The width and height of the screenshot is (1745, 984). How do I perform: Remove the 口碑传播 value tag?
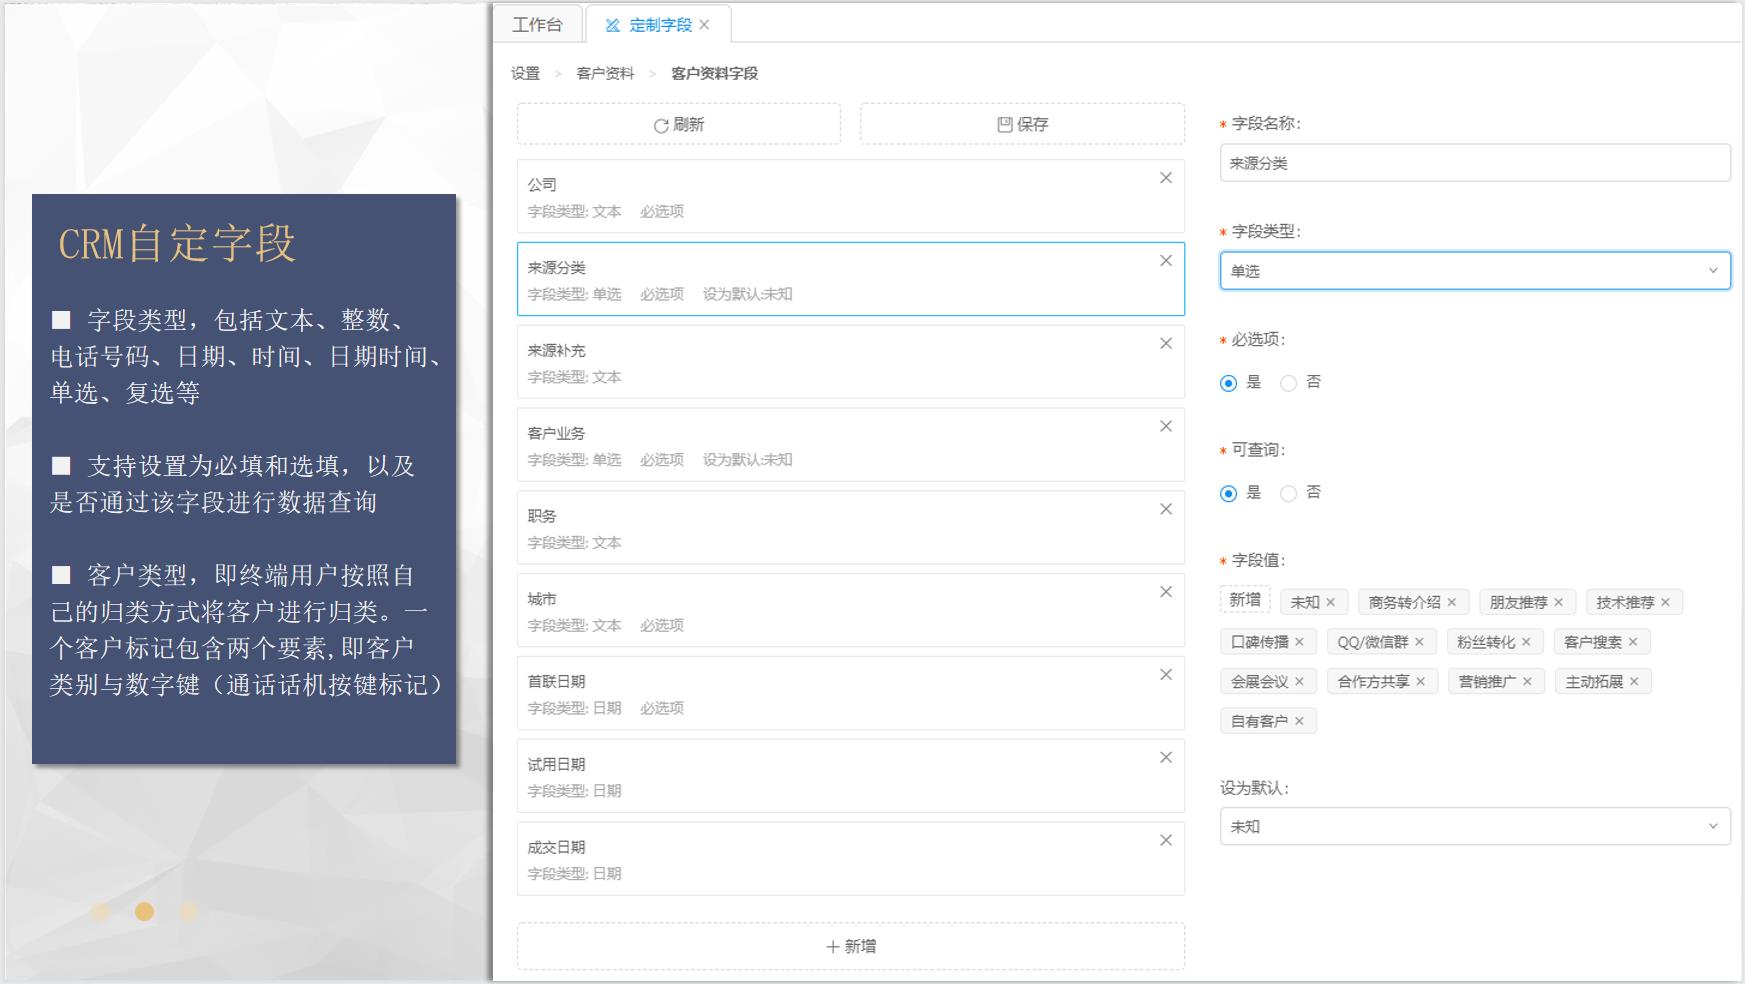[x=1300, y=642]
